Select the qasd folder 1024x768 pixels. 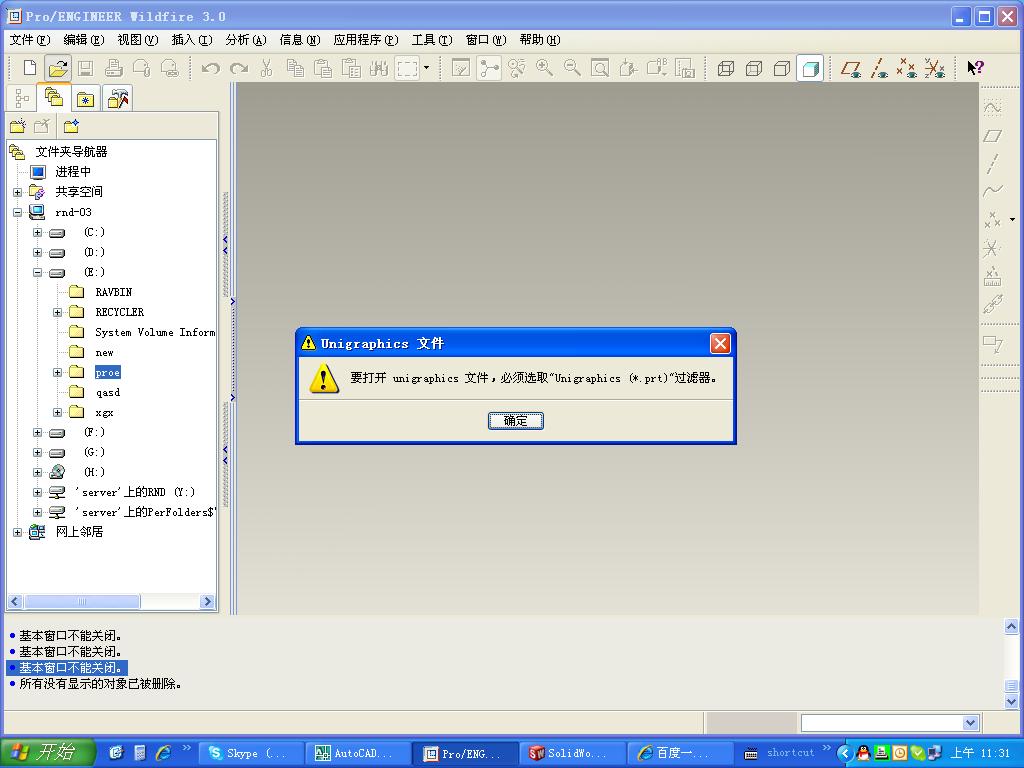pyautogui.click(x=108, y=392)
